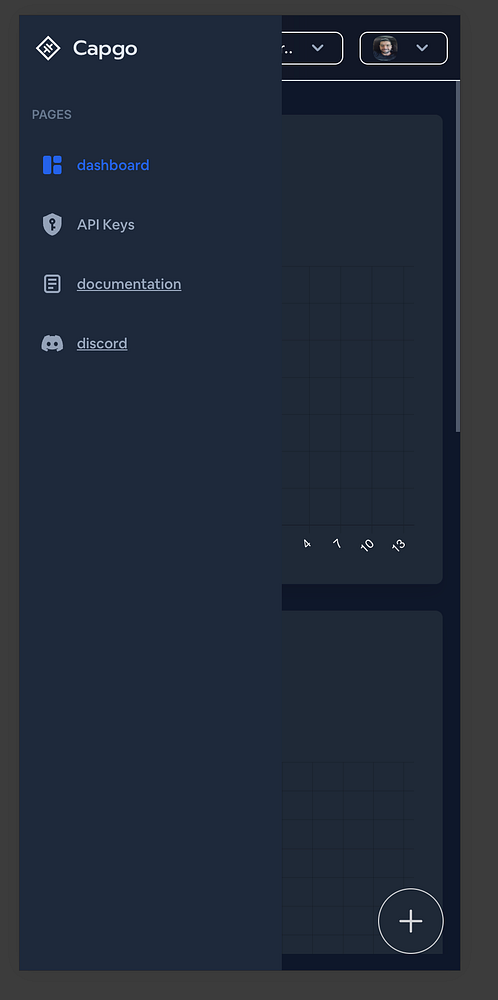Expand the chevron beside the user avatar
498x1000 pixels.
click(x=421, y=48)
